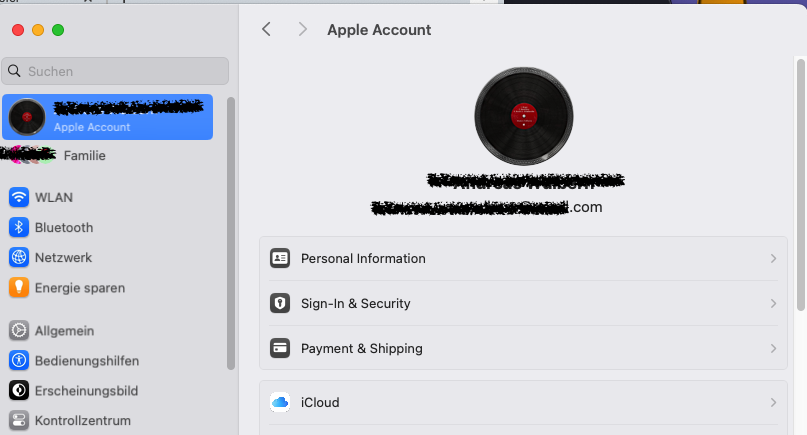Select the Apple Account sidebar entry
The height and width of the screenshot is (435, 807).
(108, 117)
